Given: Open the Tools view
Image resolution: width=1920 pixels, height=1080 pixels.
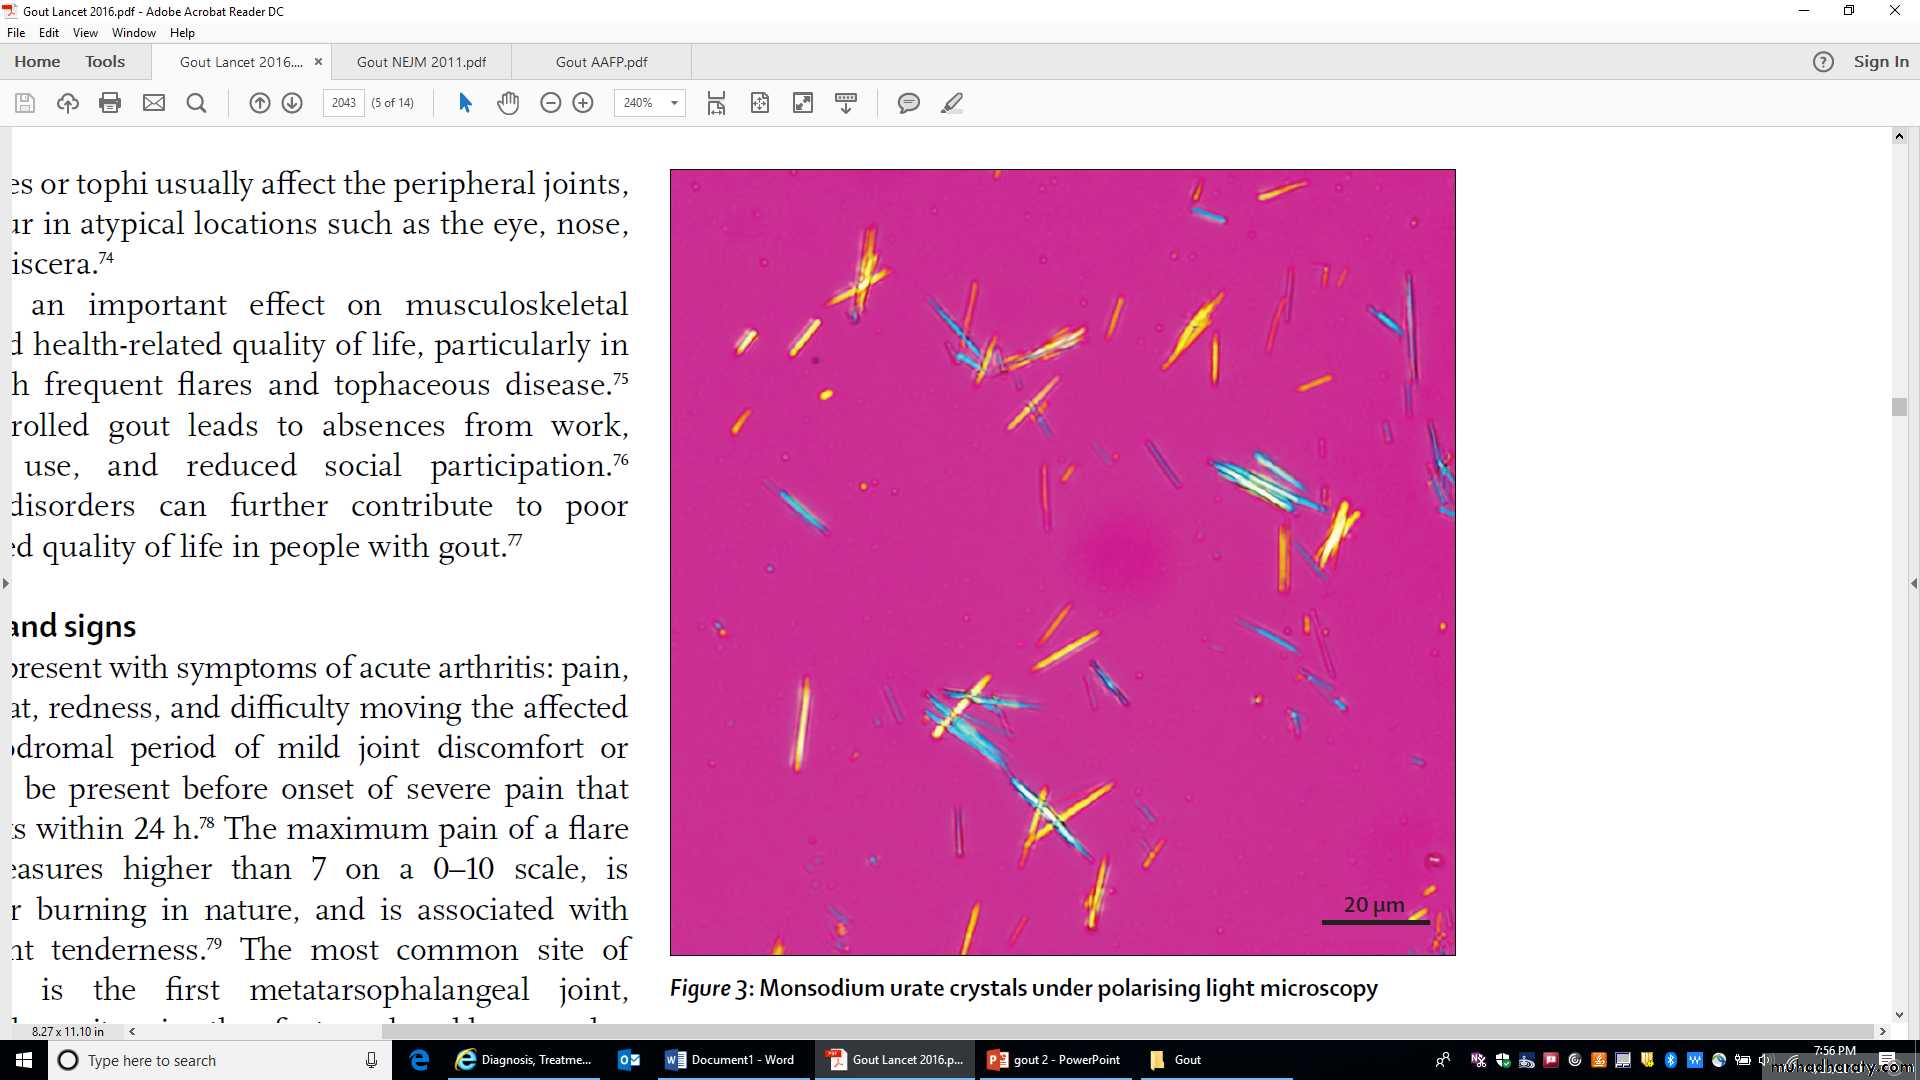Looking at the screenshot, I should pyautogui.click(x=105, y=62).
